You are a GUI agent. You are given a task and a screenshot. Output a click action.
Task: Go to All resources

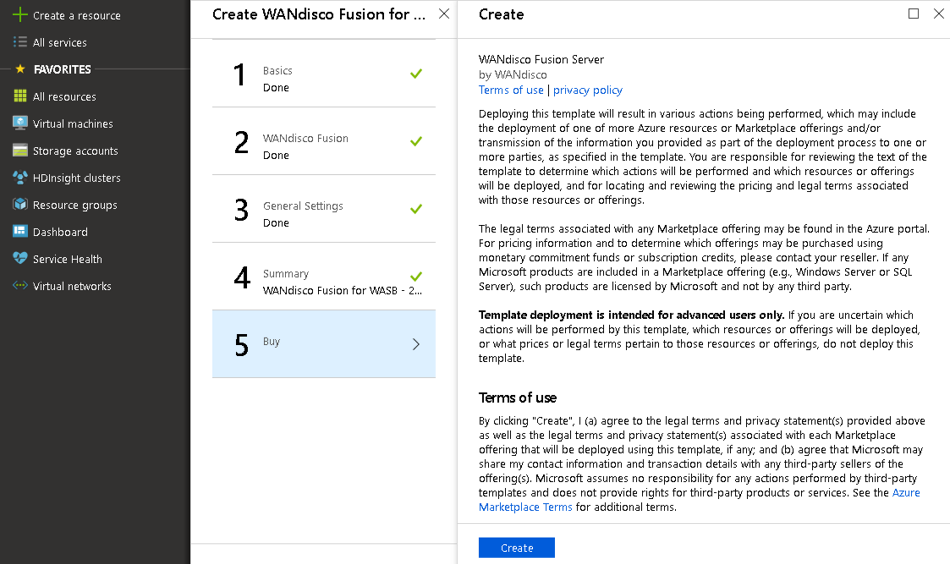pos(64,97)
